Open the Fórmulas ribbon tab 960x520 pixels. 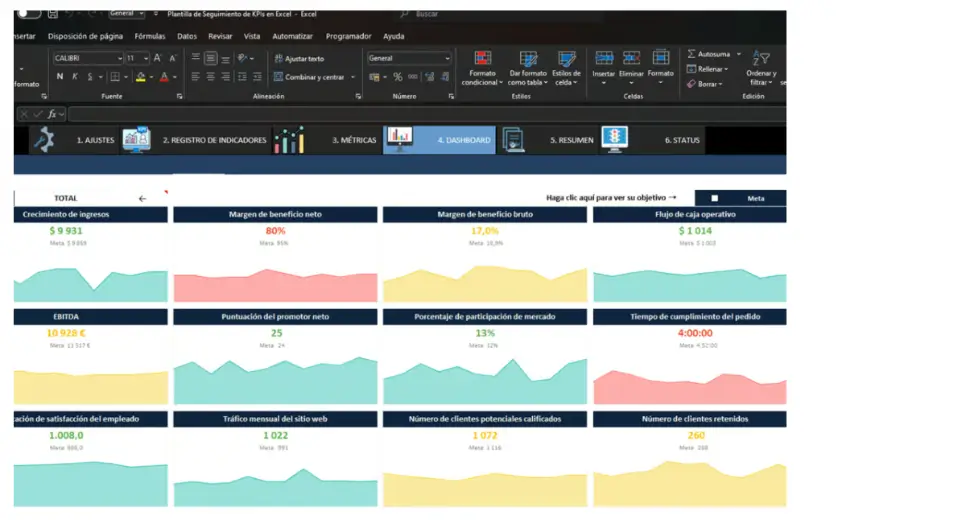(150, 36)
